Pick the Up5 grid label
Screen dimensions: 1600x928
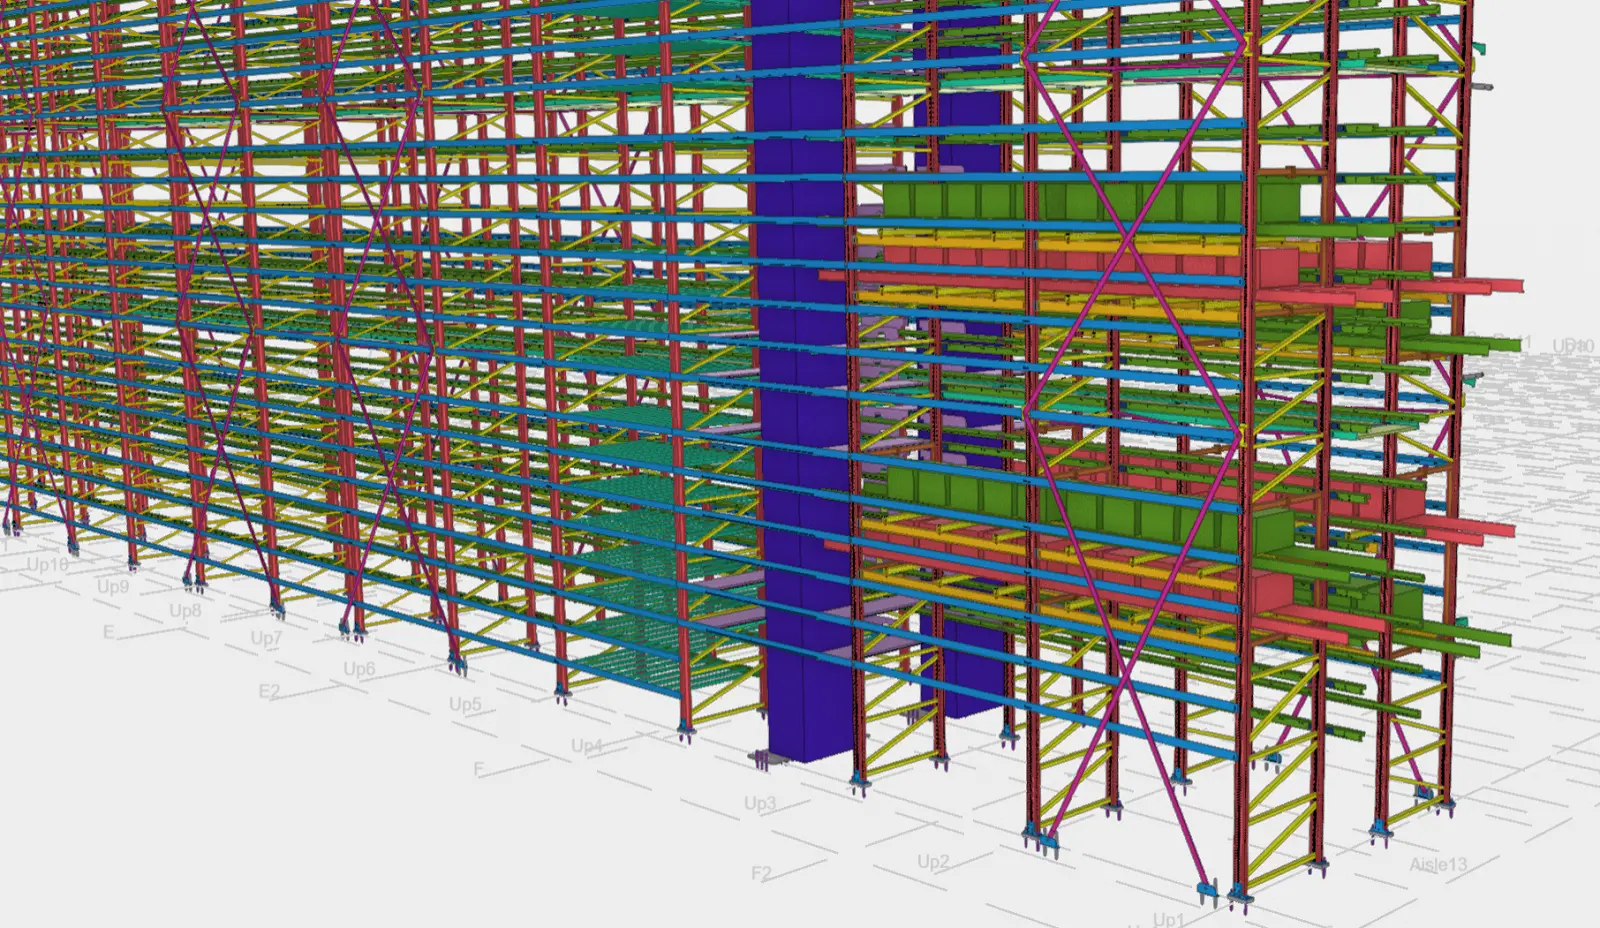pyautogui.click(x=465, y=704)
